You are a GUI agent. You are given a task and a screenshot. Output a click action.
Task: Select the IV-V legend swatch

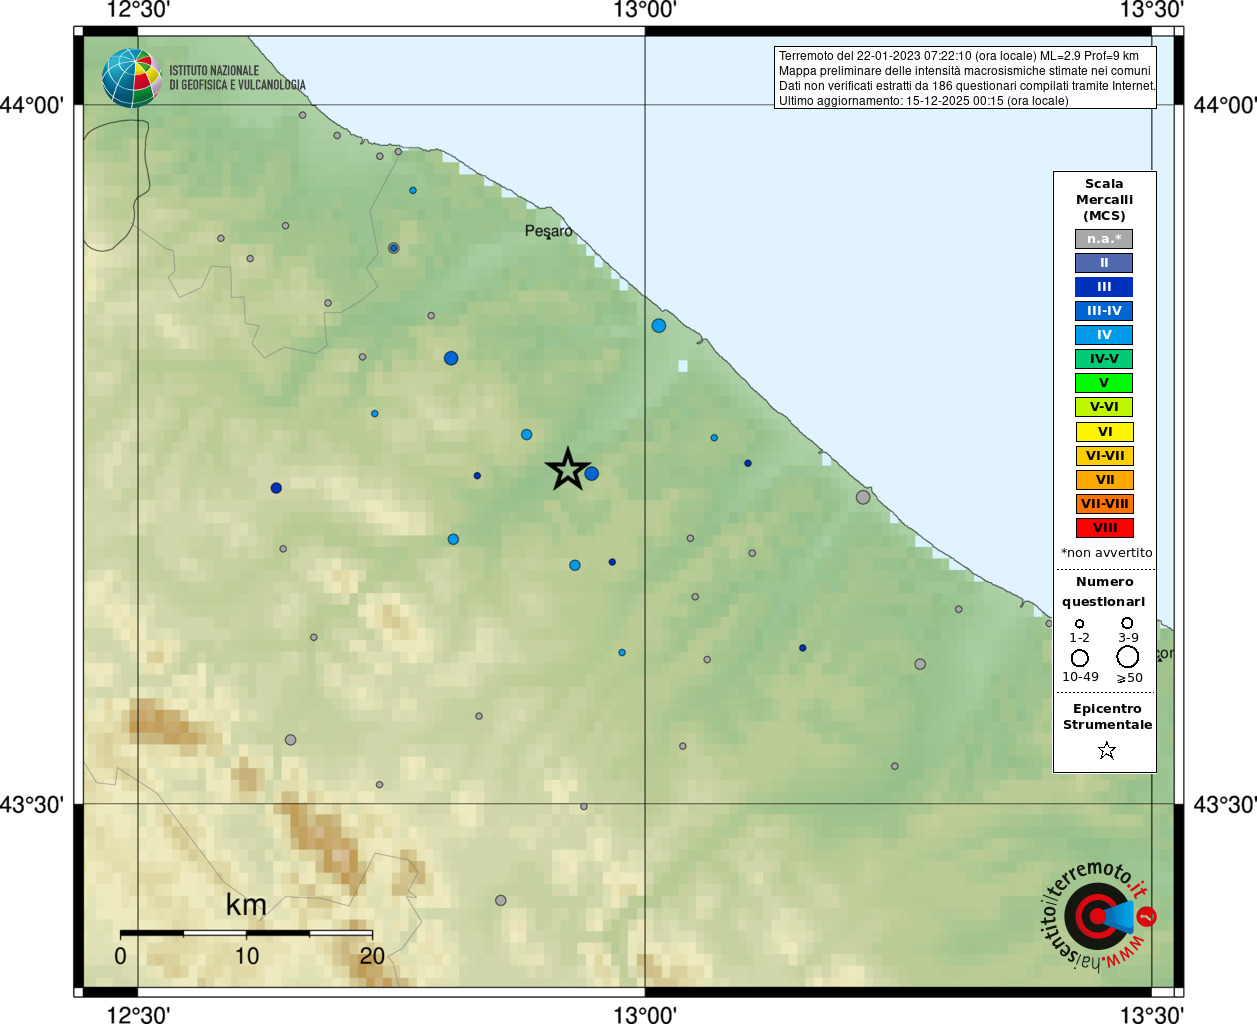tap(1104, 359)
